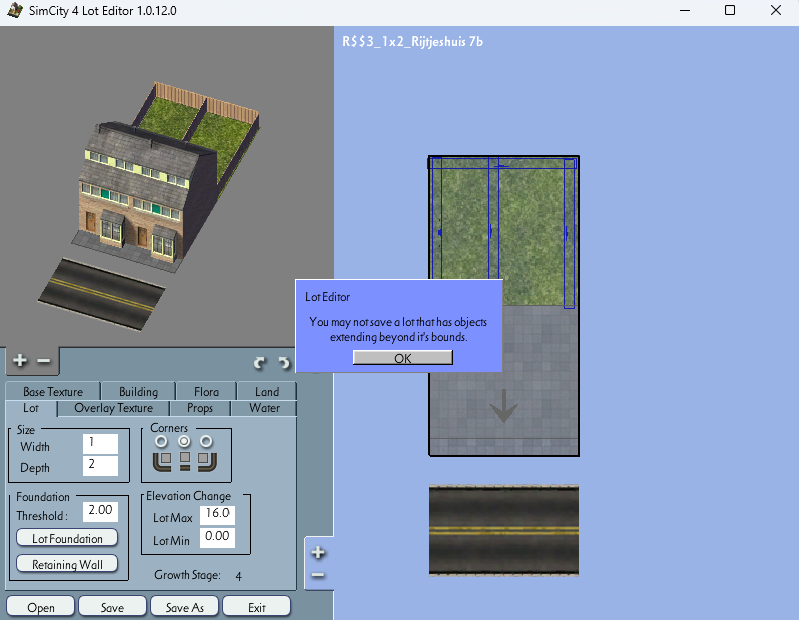Screen dimensions: 799x620
Task: Click the Lot Min elevation field
Action: (217, 537)
